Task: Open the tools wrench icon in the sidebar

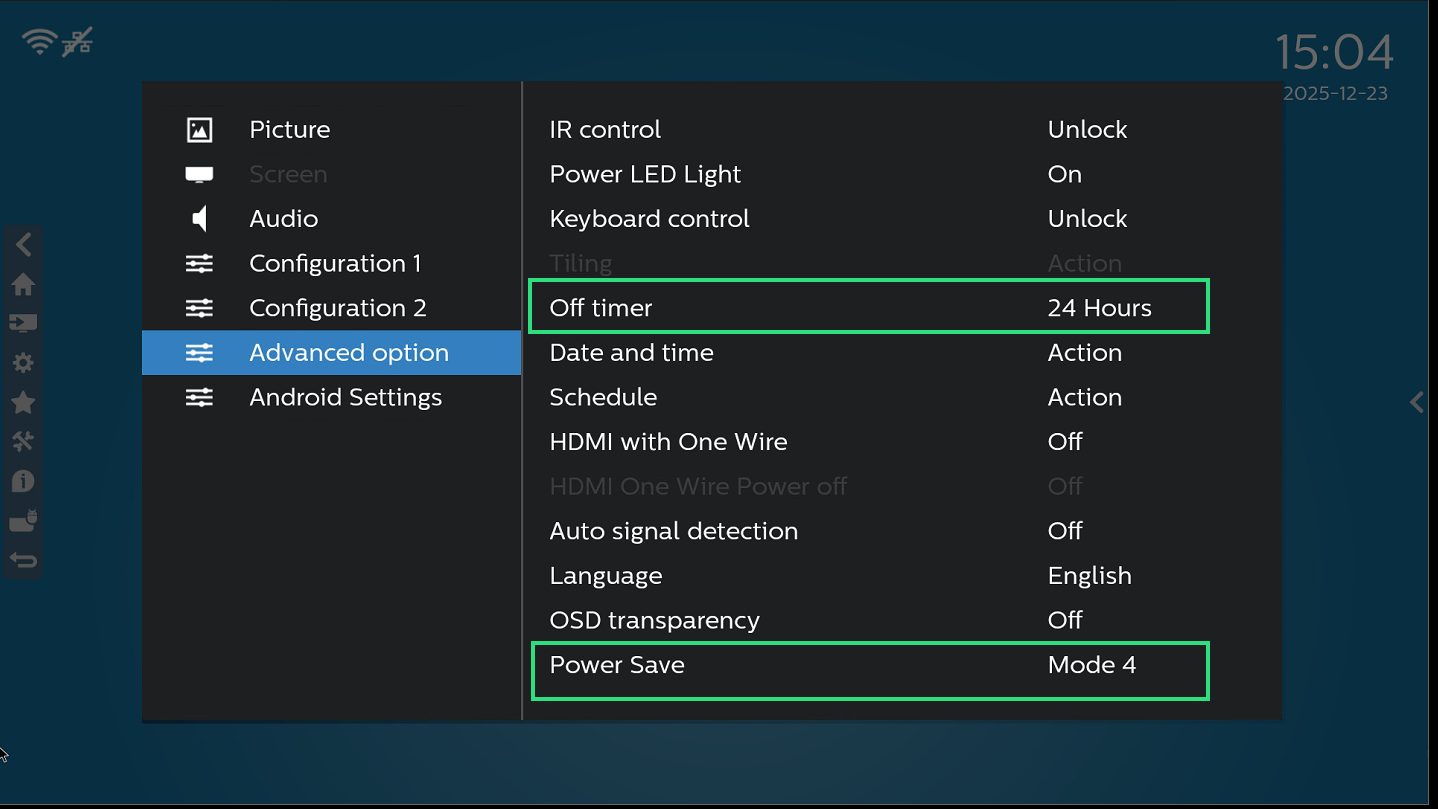Action: [23, 442]
